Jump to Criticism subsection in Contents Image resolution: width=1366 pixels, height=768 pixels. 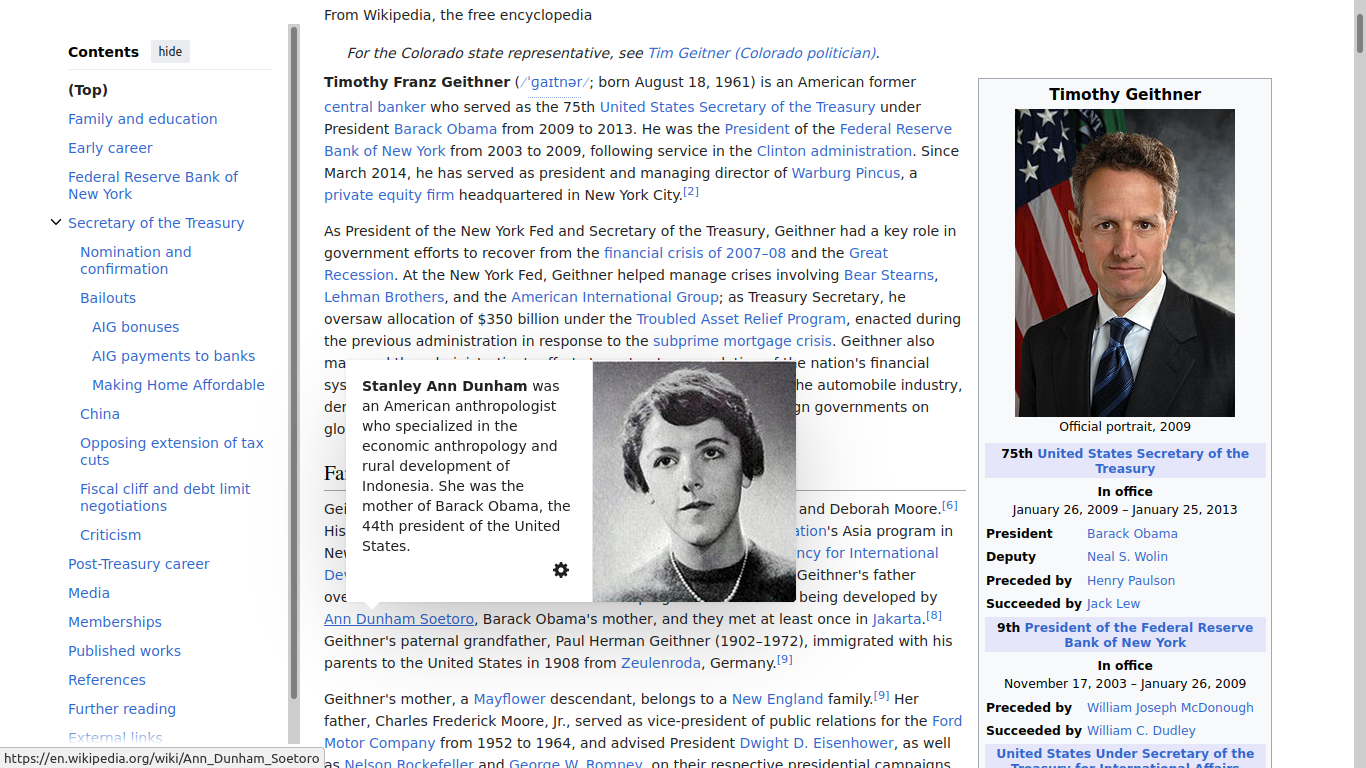pos(111,535)
